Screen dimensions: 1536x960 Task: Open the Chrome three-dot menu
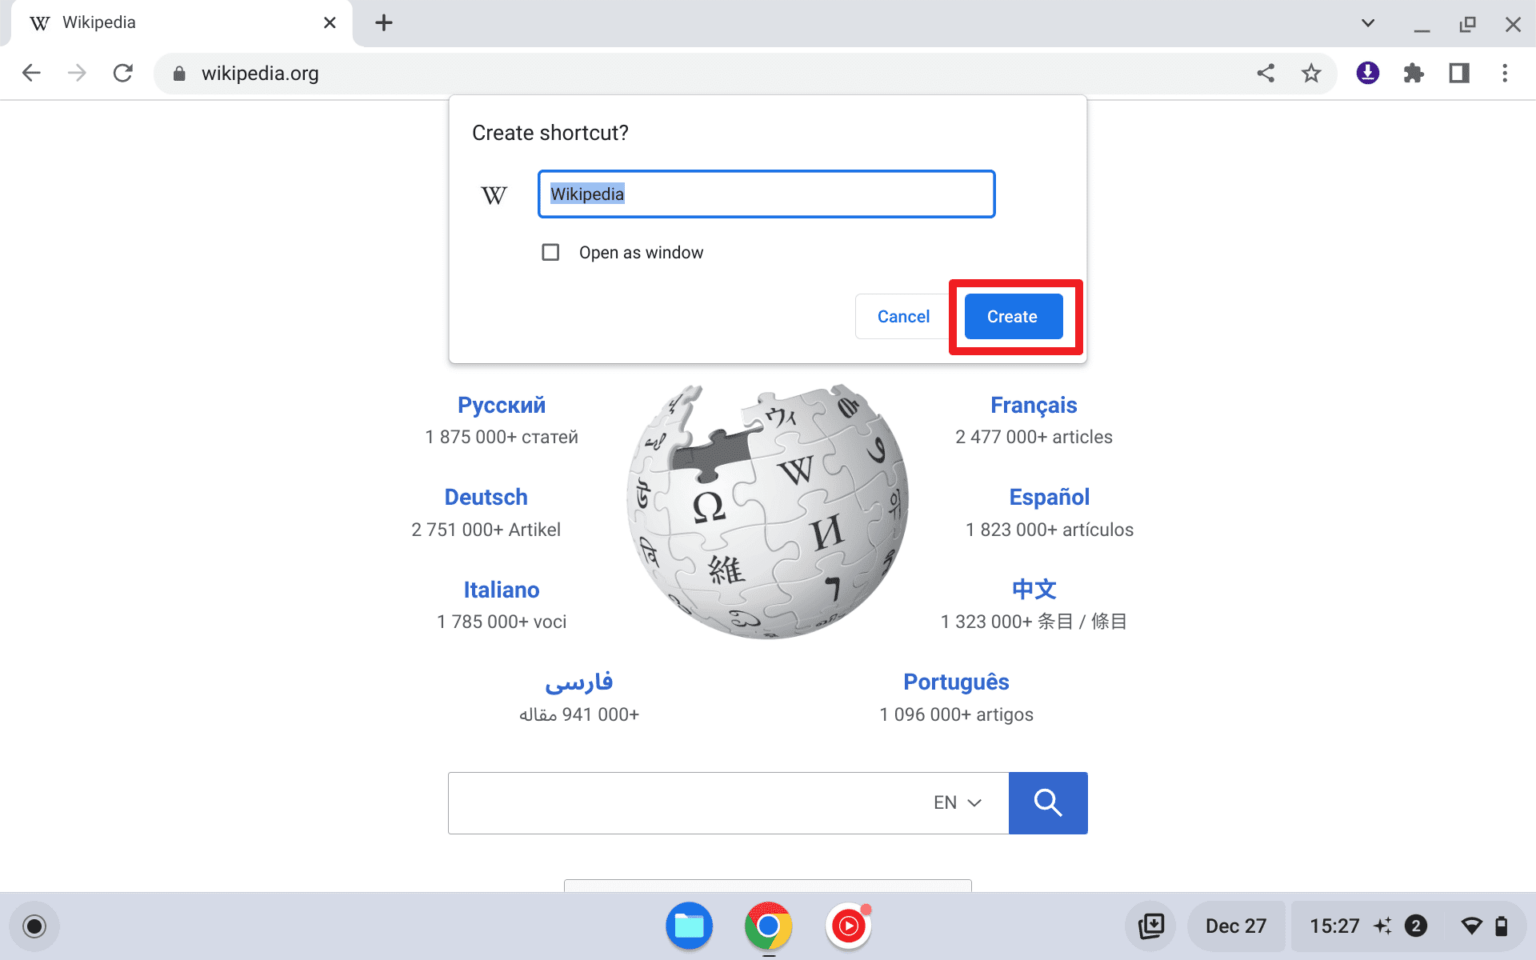(x=1505, y=73)
